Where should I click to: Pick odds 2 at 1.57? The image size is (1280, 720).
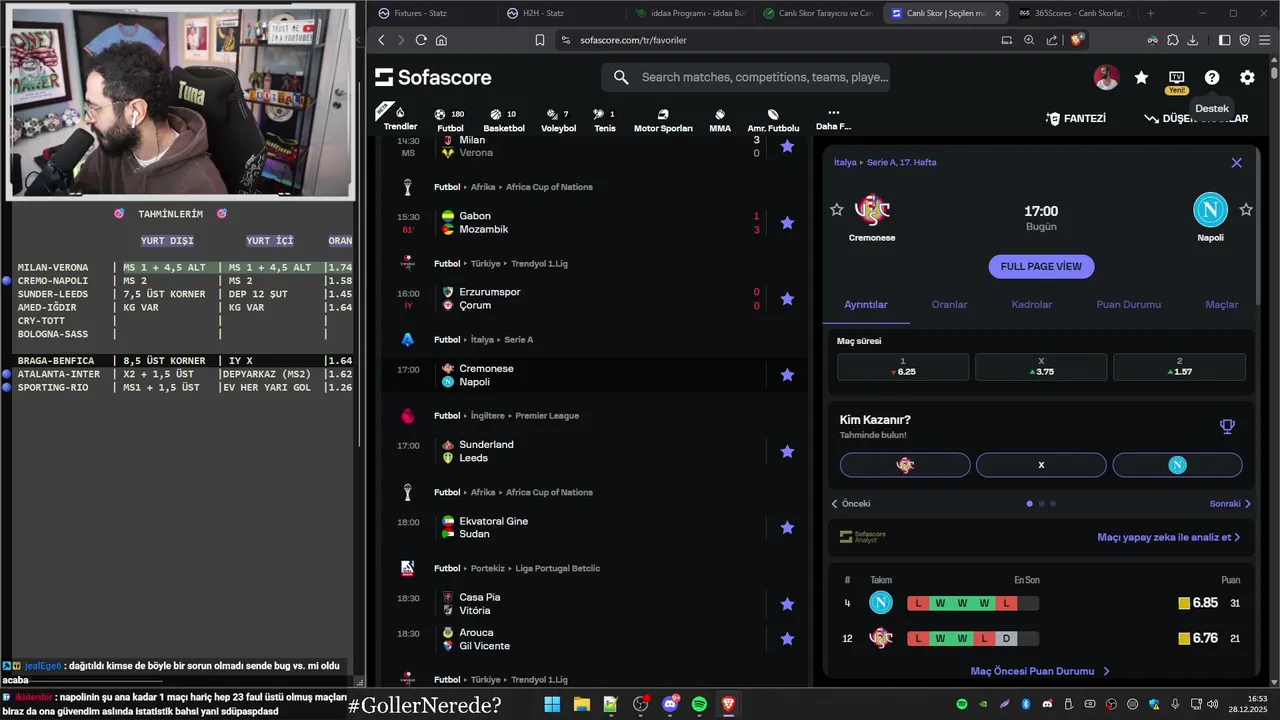pos(1179,367)
